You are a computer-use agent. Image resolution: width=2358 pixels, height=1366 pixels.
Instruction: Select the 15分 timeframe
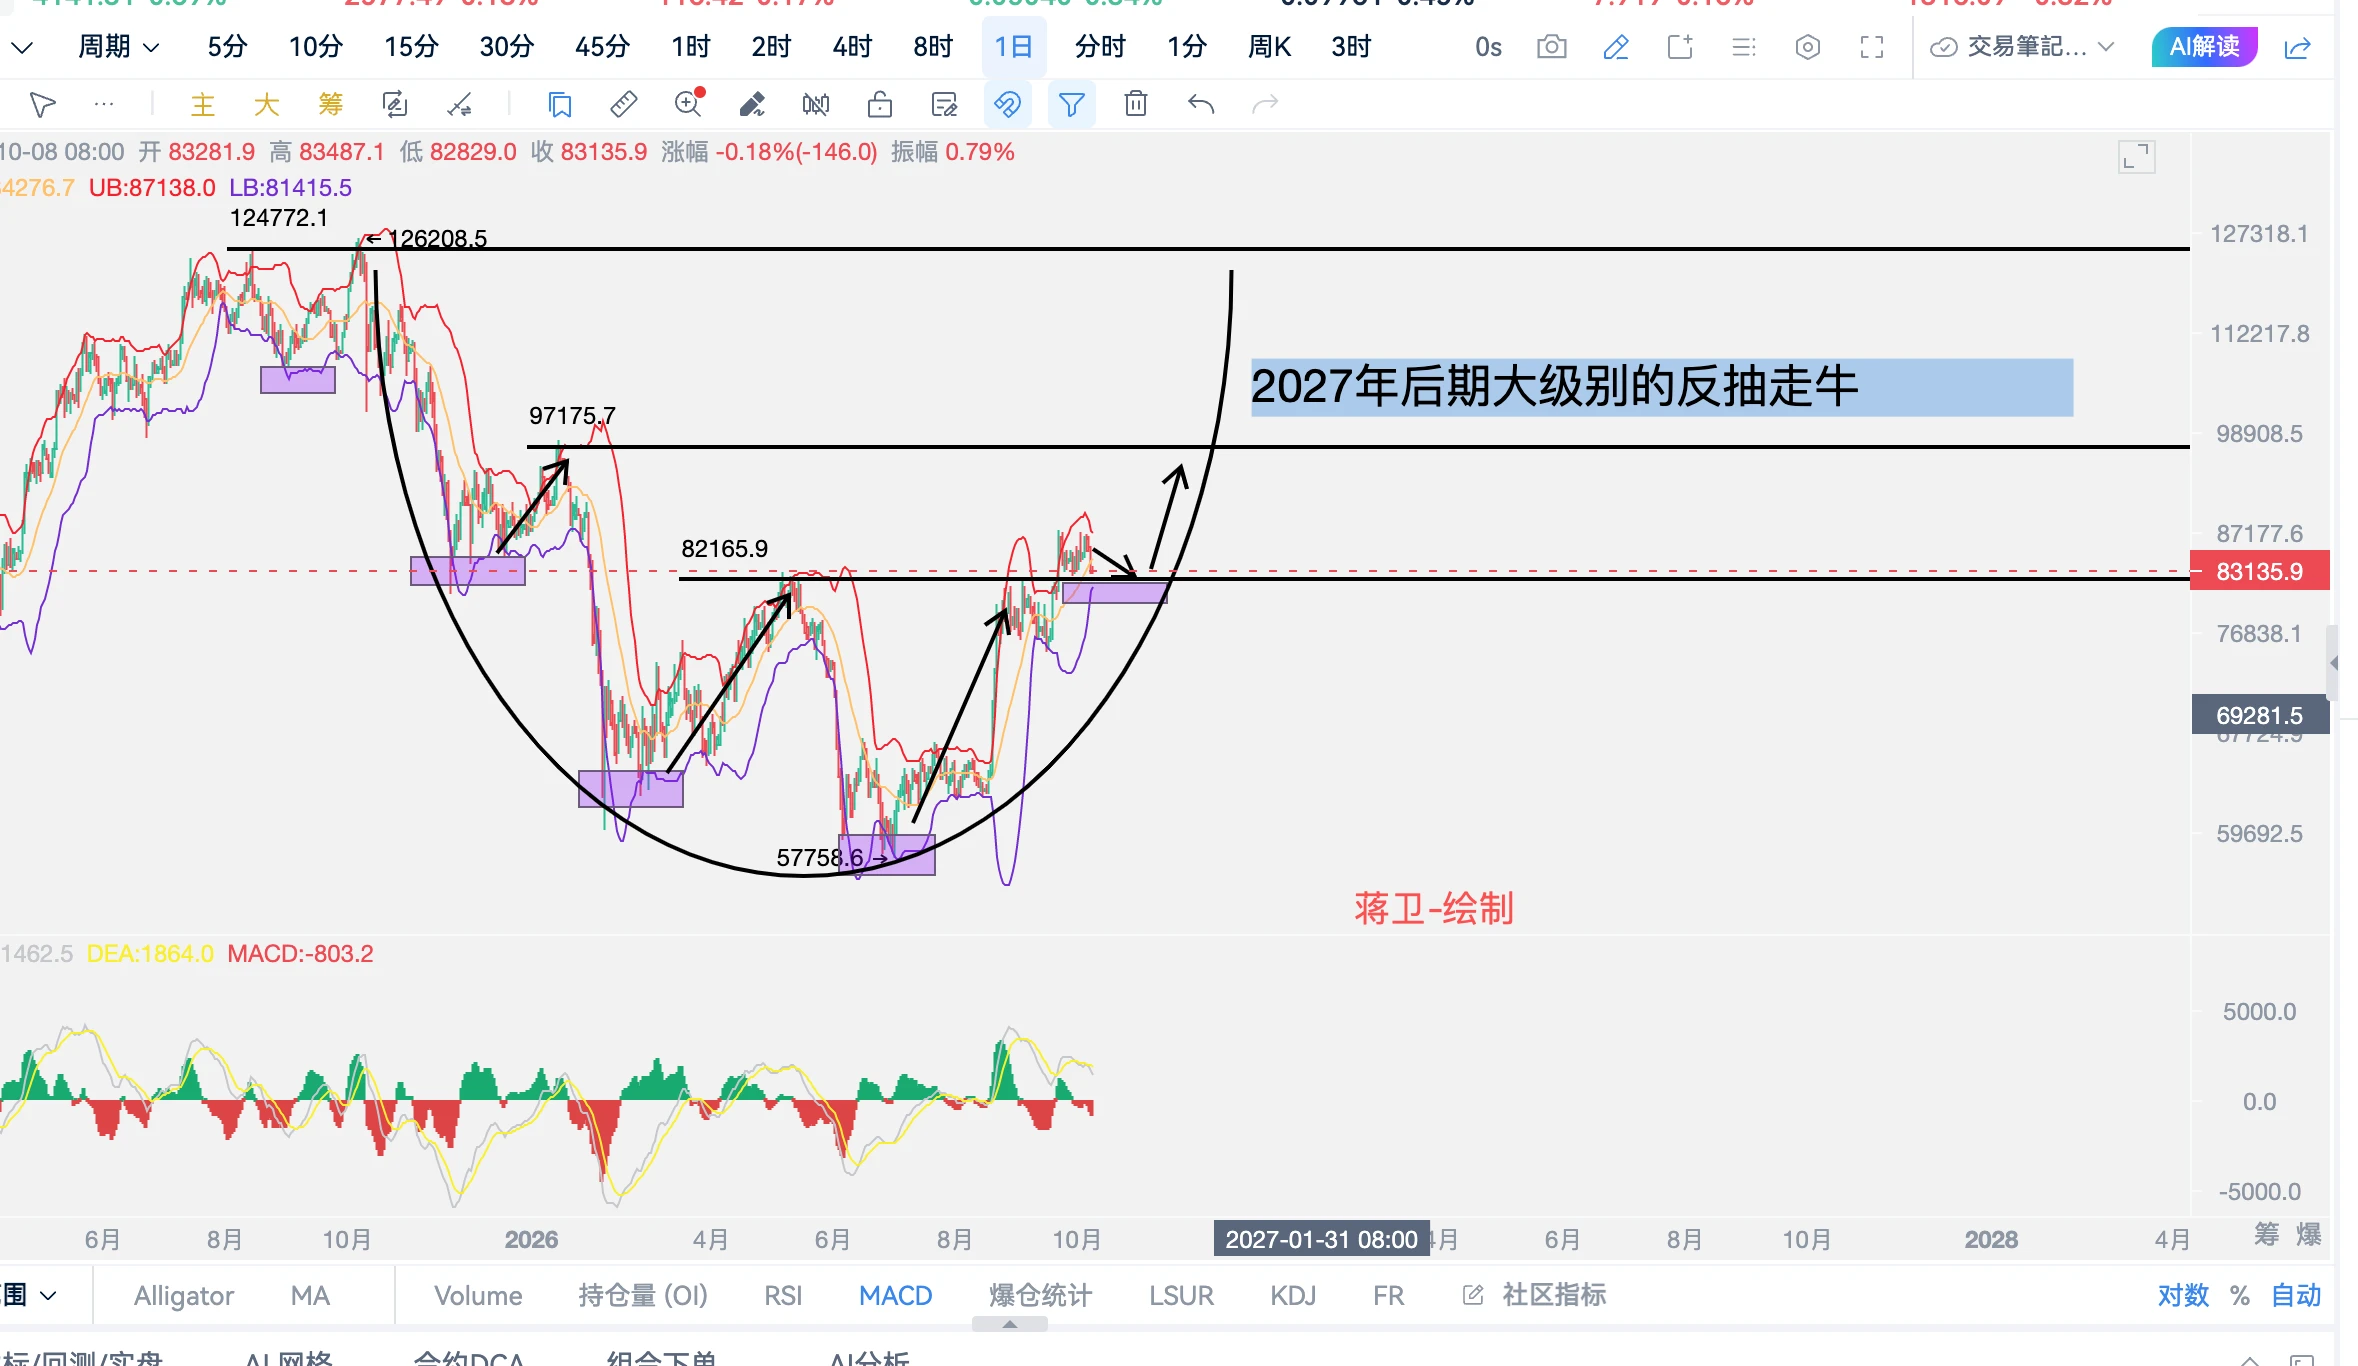411,47
